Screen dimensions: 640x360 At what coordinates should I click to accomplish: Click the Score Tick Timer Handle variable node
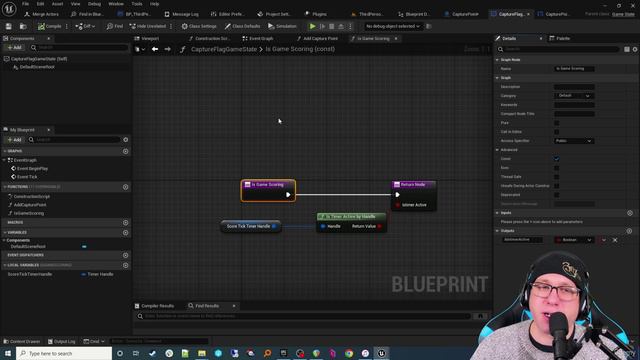[251, 226]
